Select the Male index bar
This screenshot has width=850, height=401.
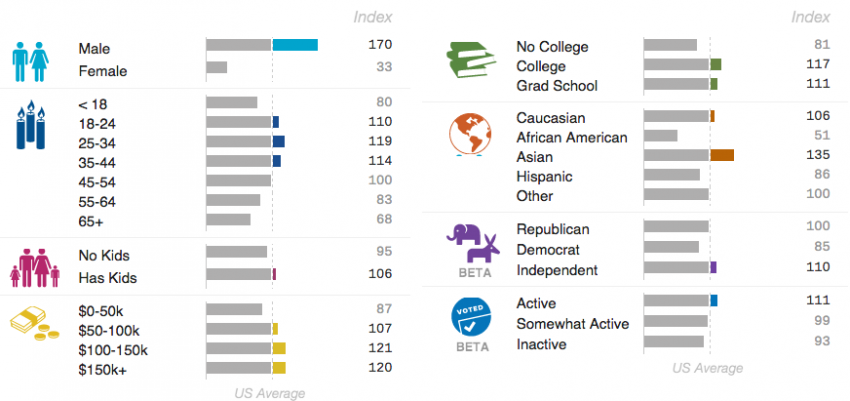262,45
